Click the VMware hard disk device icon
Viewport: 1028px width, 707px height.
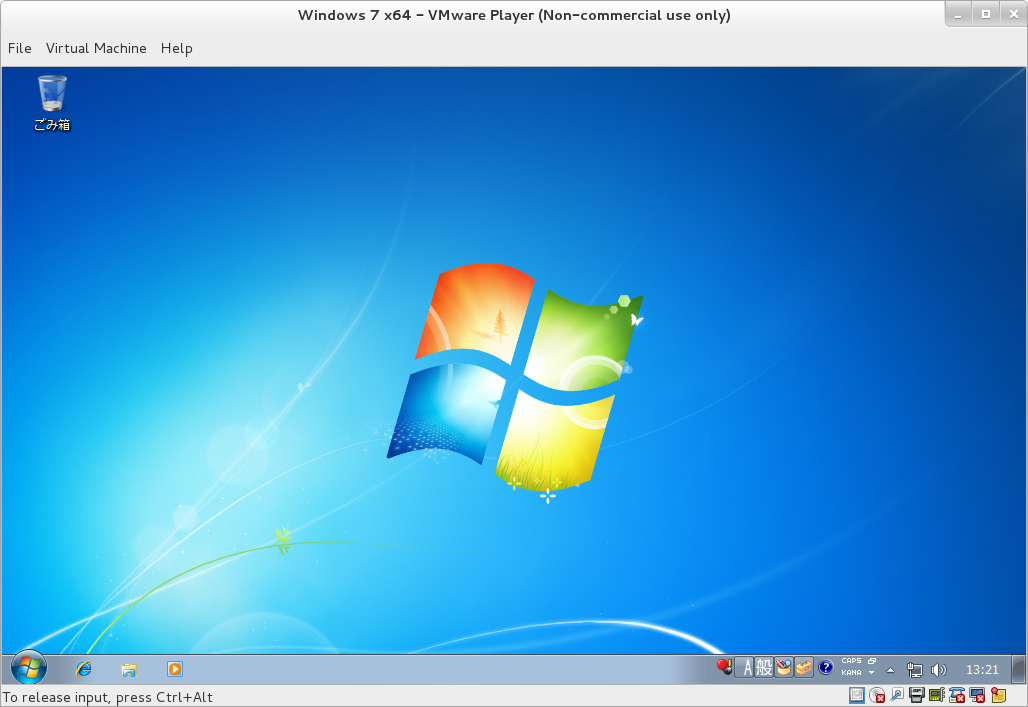[857, 695]
